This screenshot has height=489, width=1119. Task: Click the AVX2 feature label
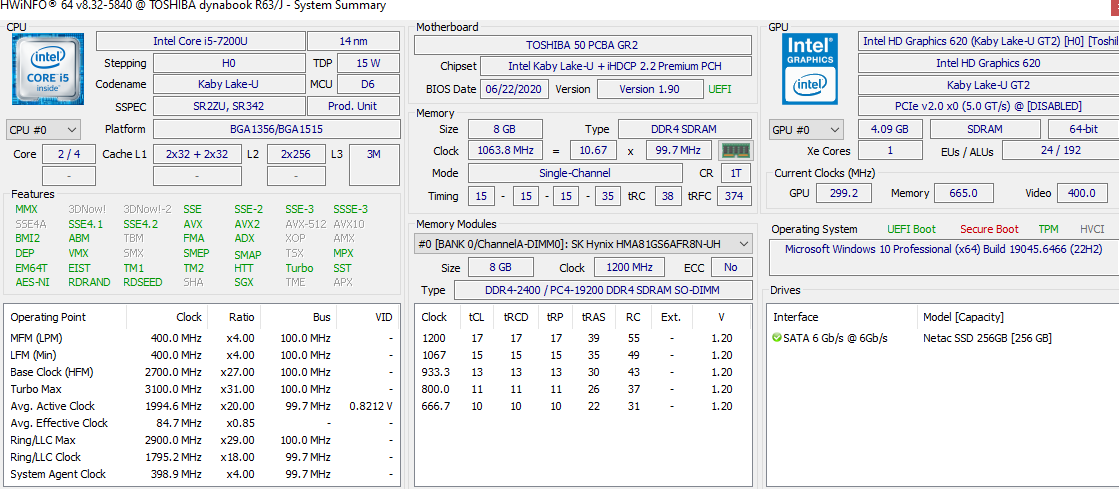pos(247,223)
